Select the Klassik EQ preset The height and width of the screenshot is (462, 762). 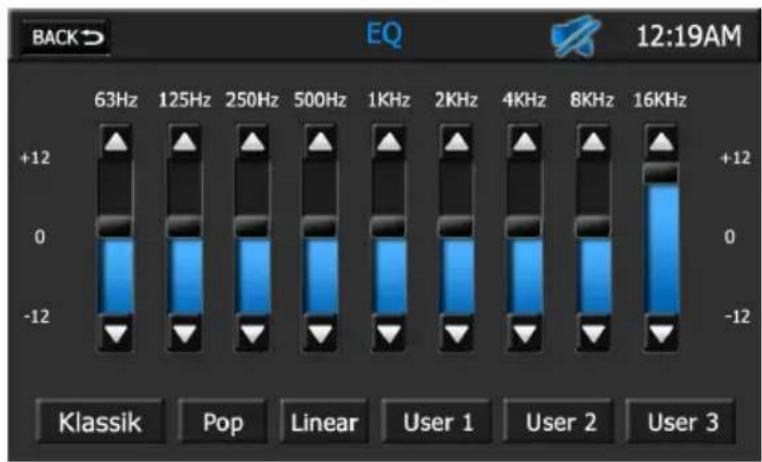click(100, 422)
